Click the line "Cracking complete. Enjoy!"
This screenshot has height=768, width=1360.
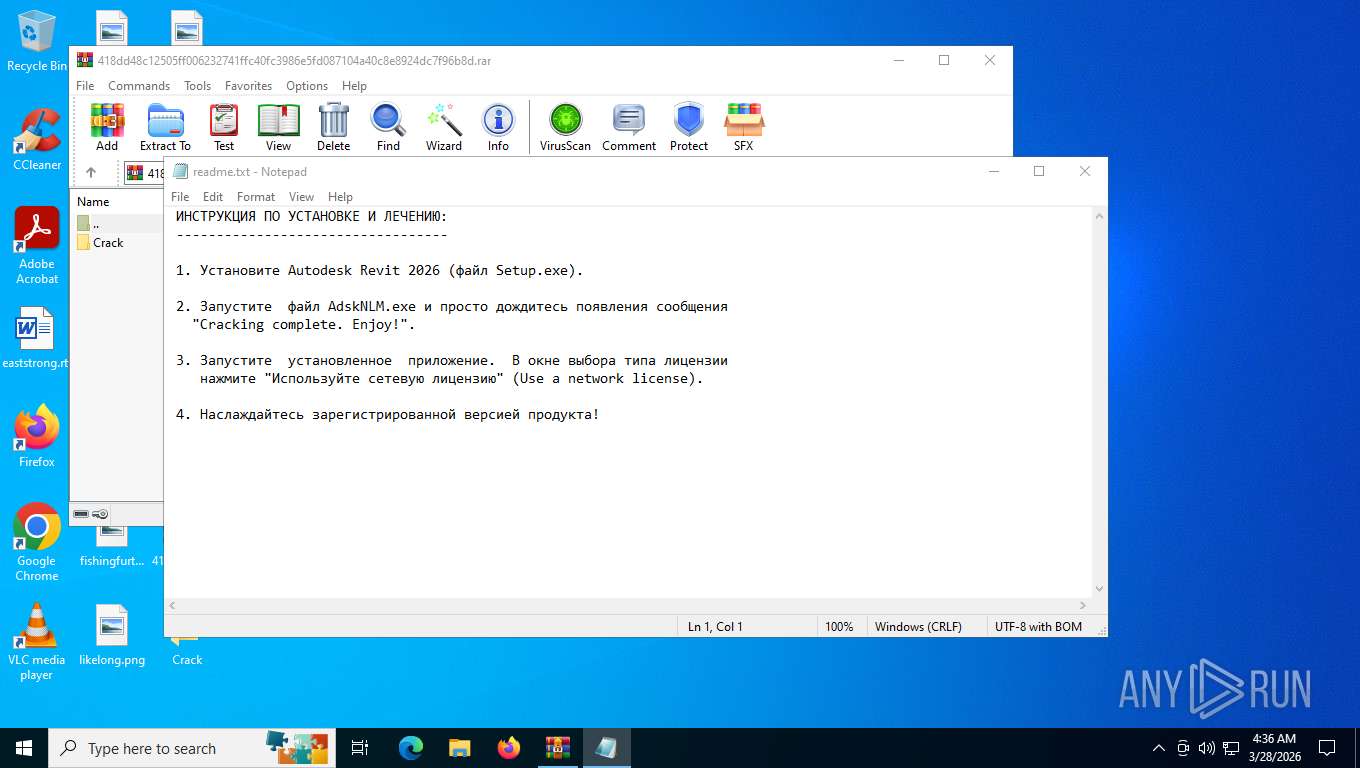tap(303, 325)
